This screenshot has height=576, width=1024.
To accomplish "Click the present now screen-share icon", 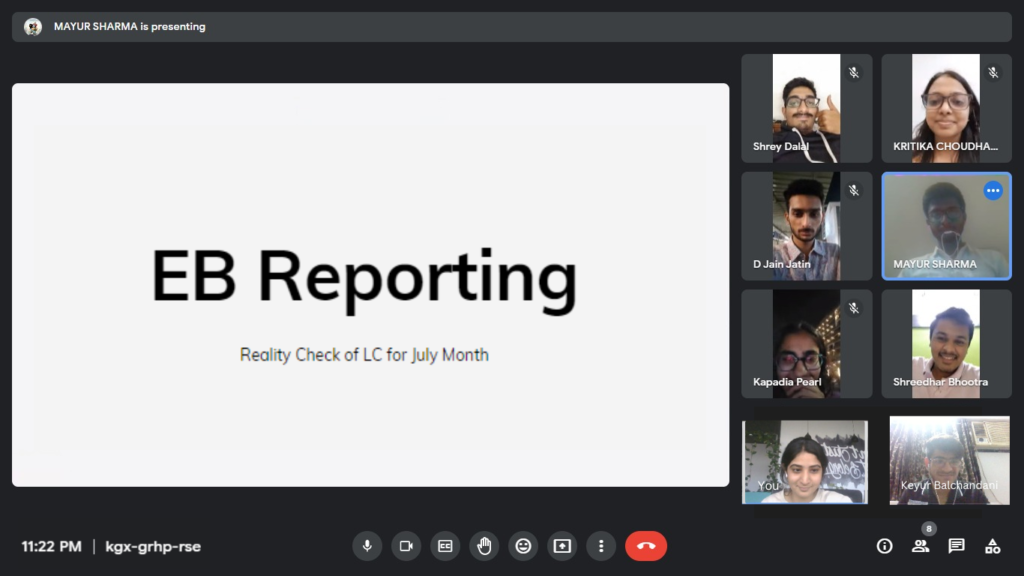I will (562, 546).
